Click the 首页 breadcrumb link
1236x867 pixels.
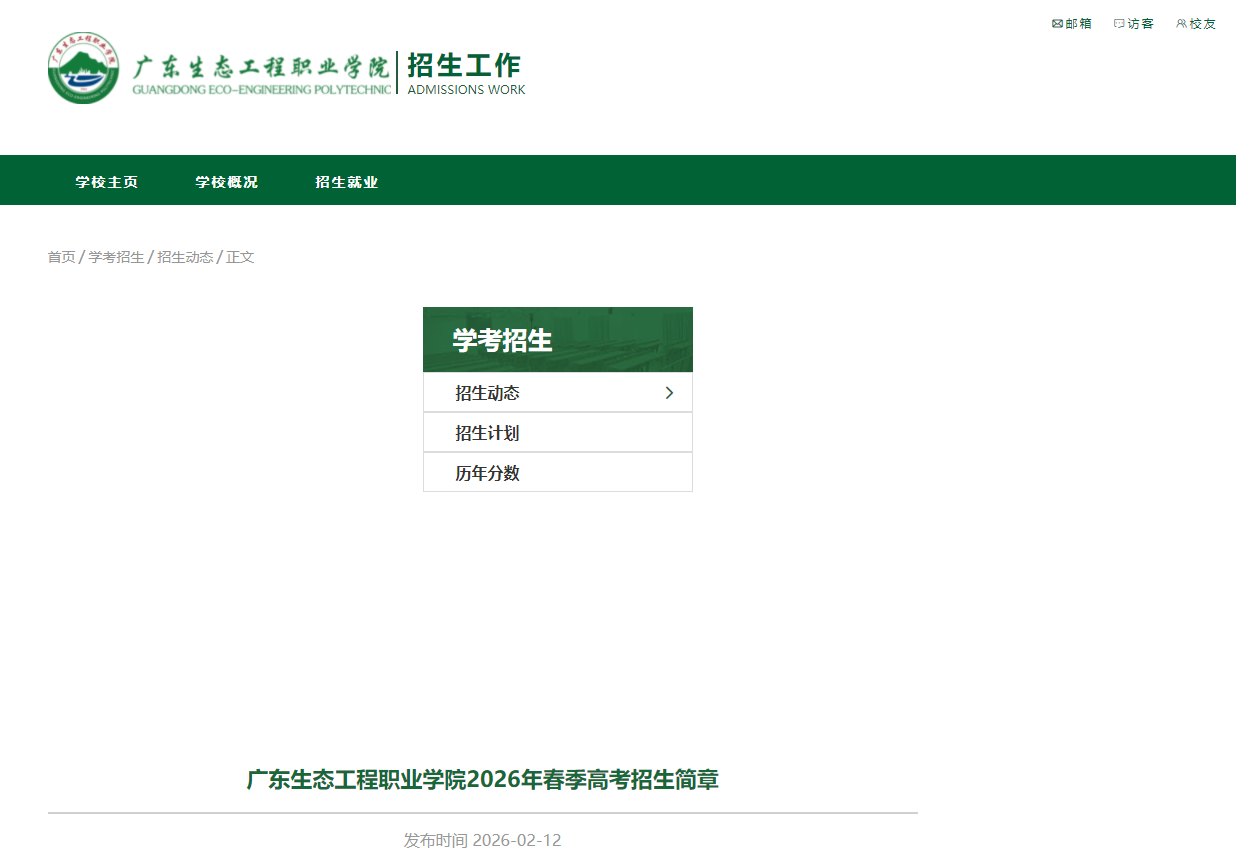(61, 257)
